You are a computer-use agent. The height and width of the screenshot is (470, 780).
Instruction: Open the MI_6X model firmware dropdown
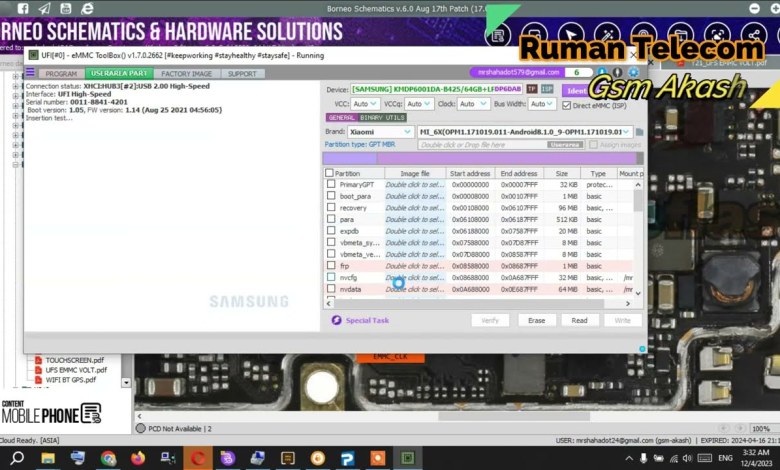(525, 132)
